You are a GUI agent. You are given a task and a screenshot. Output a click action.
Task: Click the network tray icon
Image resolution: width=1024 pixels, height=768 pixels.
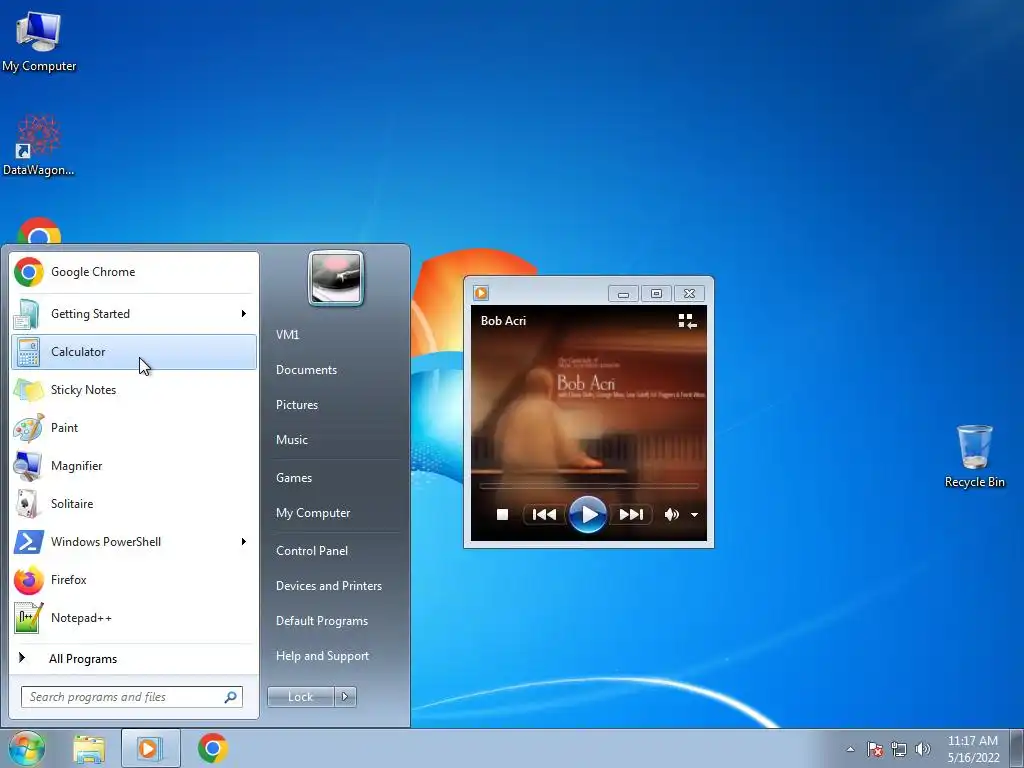[899, 749]
